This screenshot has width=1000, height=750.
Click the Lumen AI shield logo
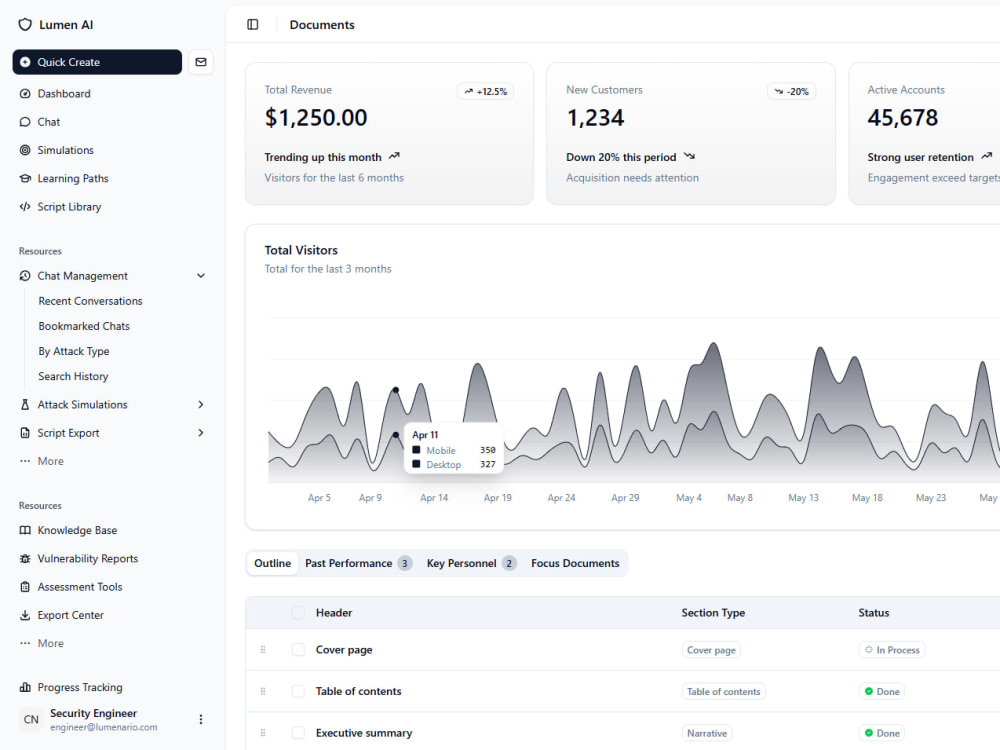25,25
